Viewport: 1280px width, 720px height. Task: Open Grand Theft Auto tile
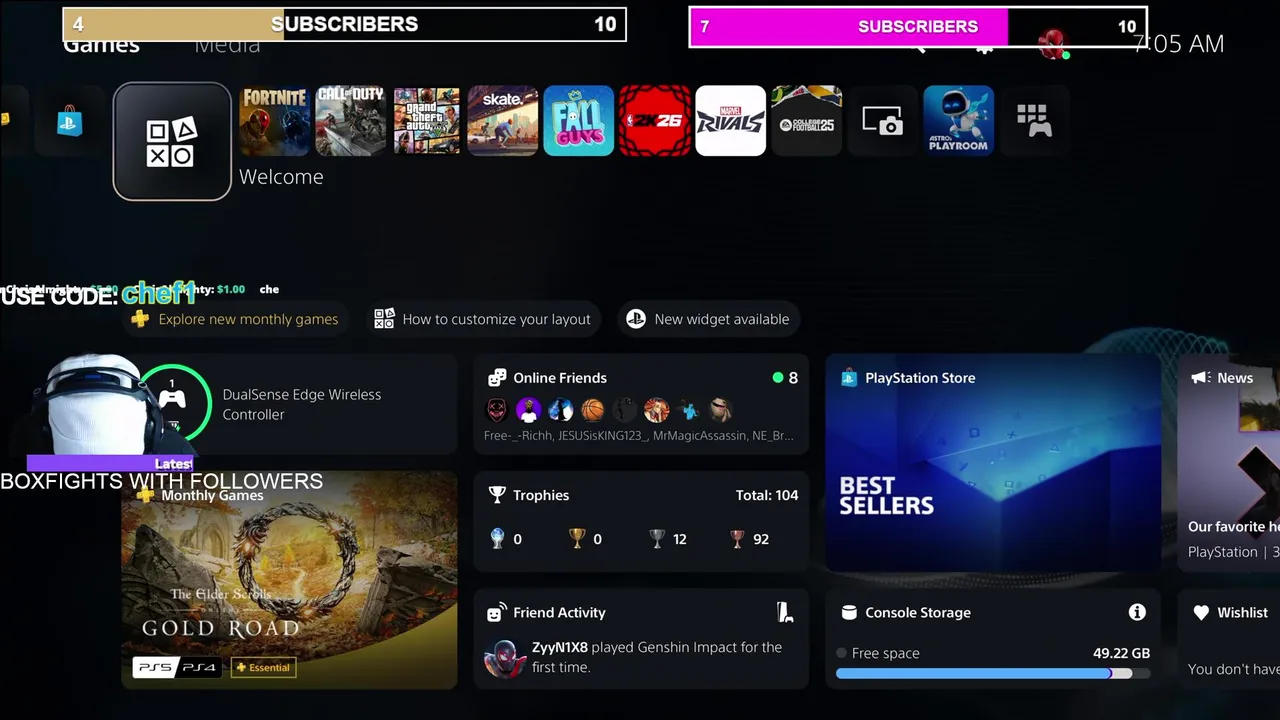tap(427, 121)
